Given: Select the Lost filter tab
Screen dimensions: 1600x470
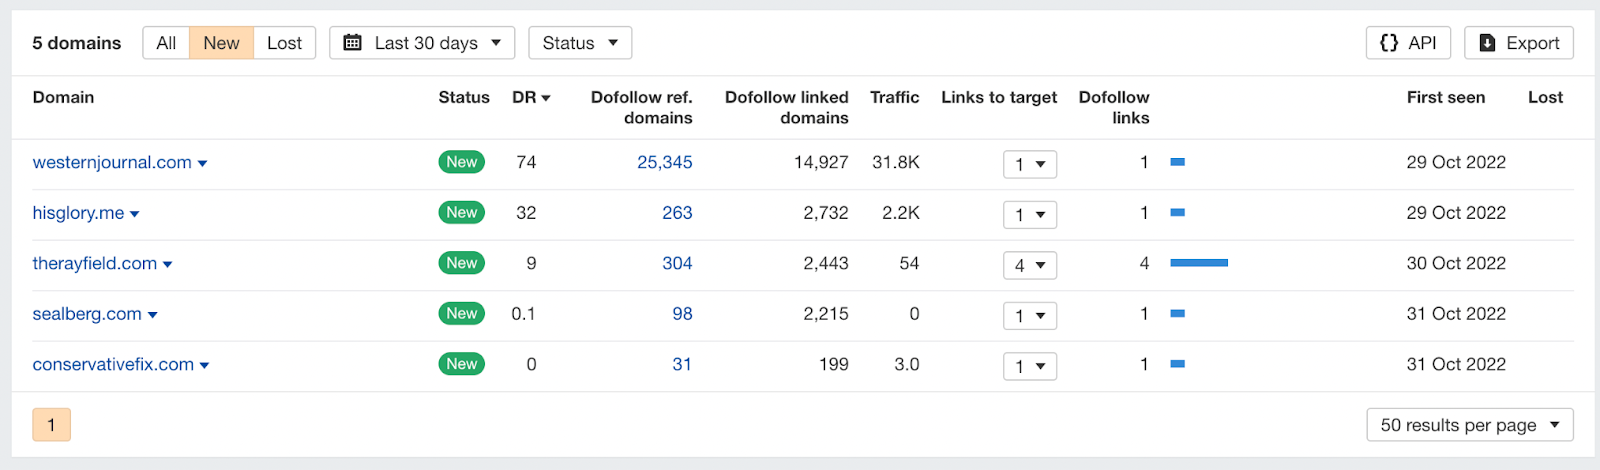Looking at the screenshot, I should click(x=284, y=43).
